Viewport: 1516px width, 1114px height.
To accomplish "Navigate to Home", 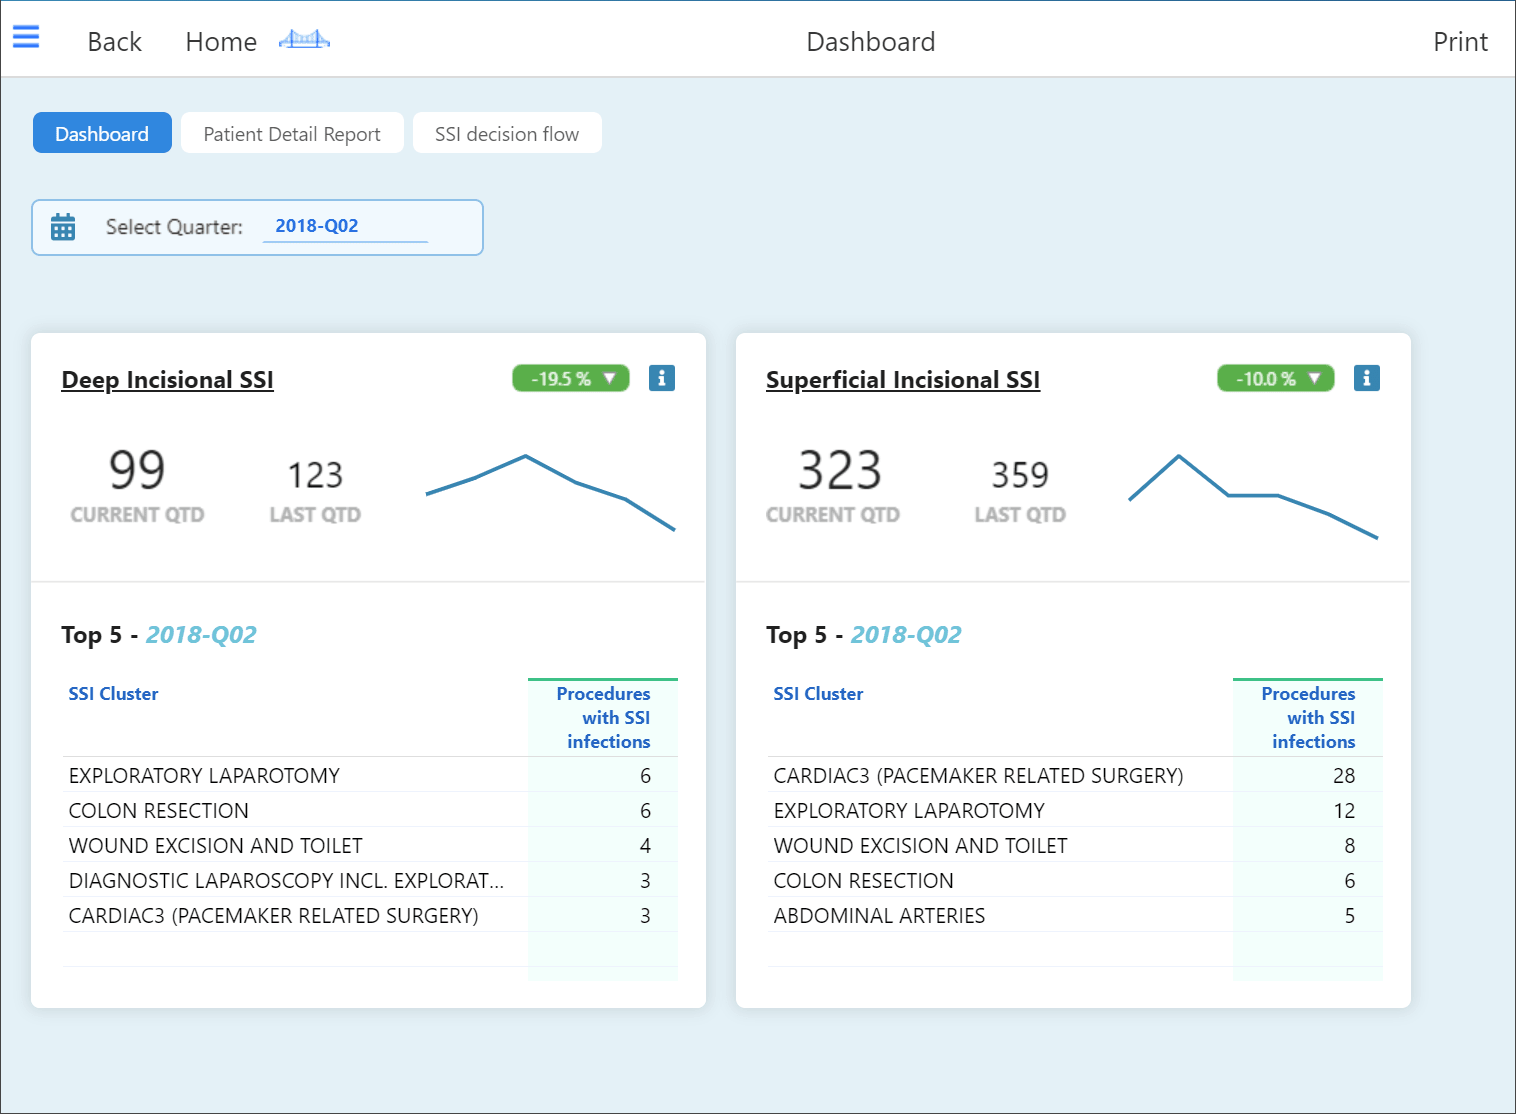I will (221, 42).
